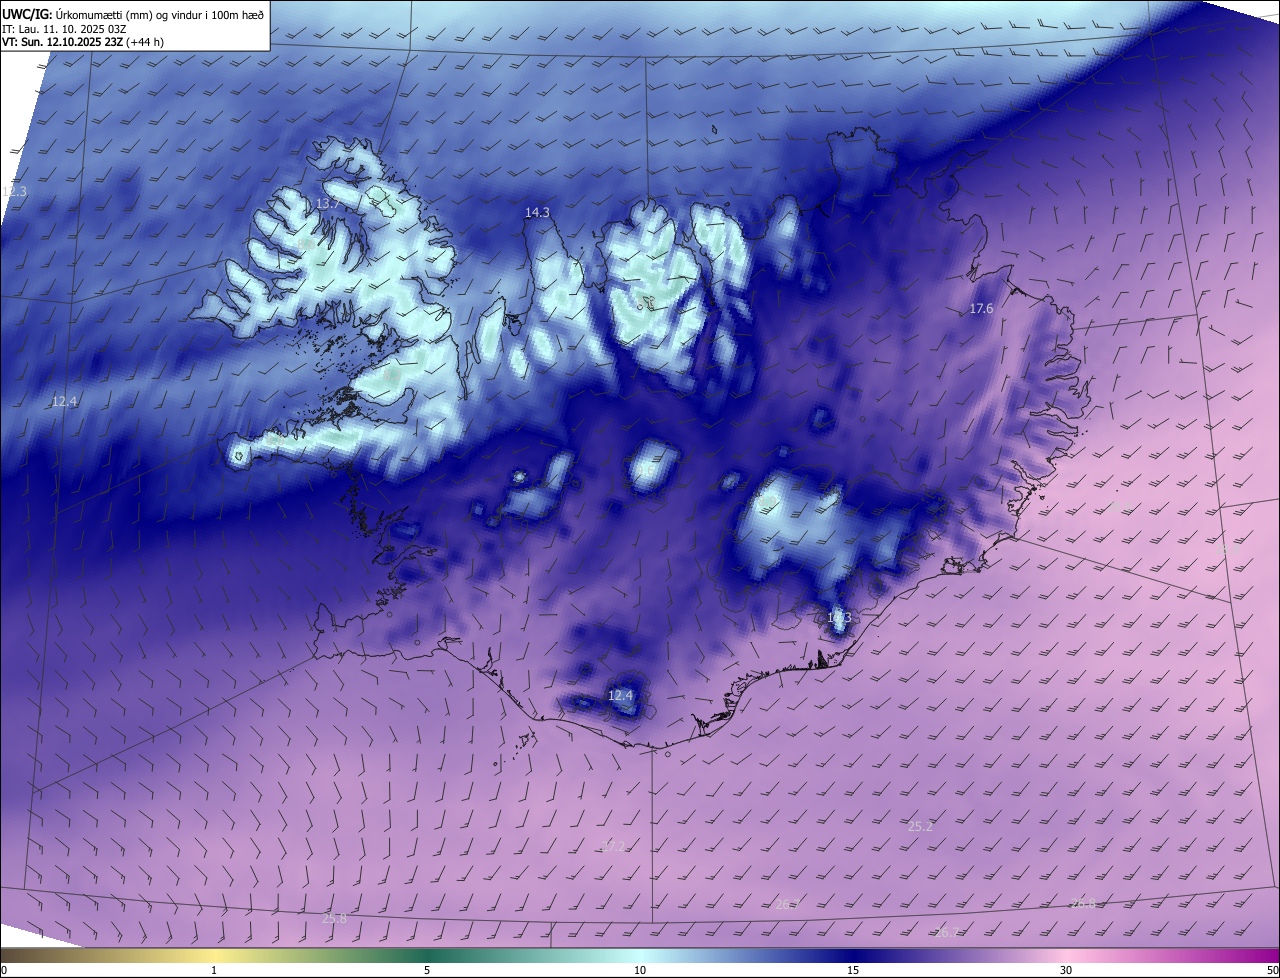Click the valid time line "VT: Sun. 12.10.2025 23Z"
Image resolution: width=1280 pixels, height=978 pixels.
tap(62, 43)
